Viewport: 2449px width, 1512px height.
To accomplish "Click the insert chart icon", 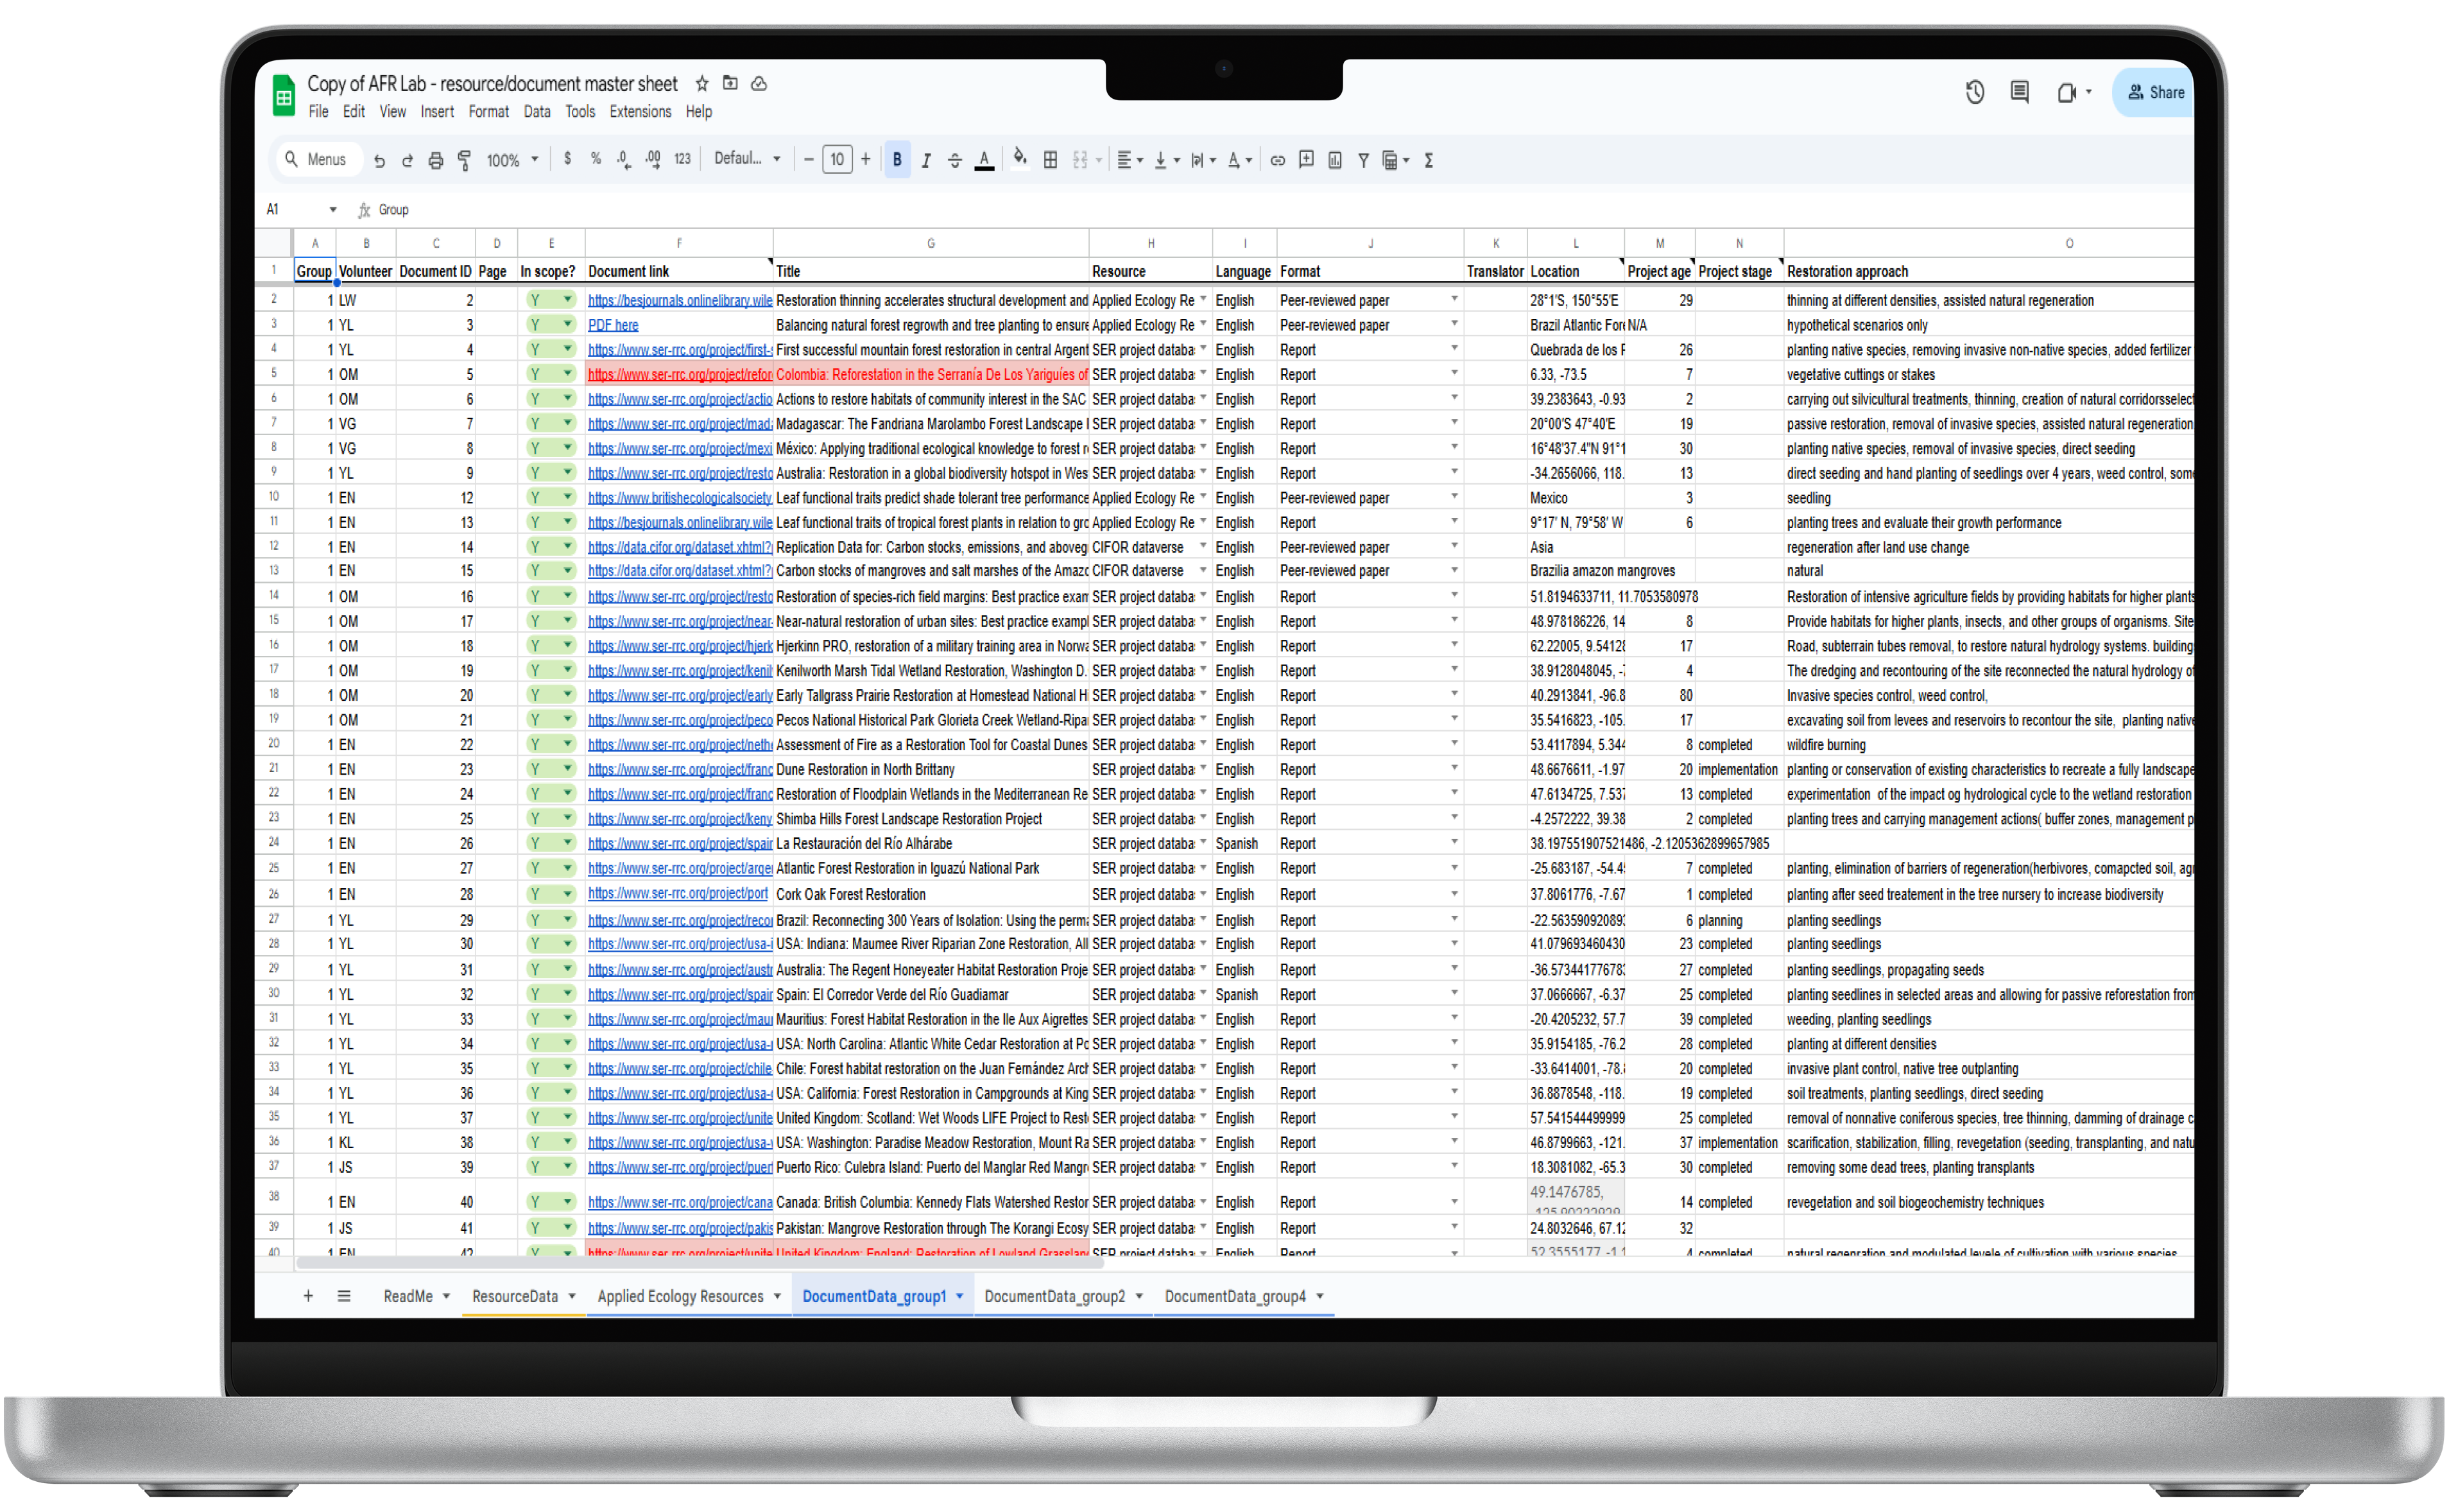I will tap(1335, 160).
